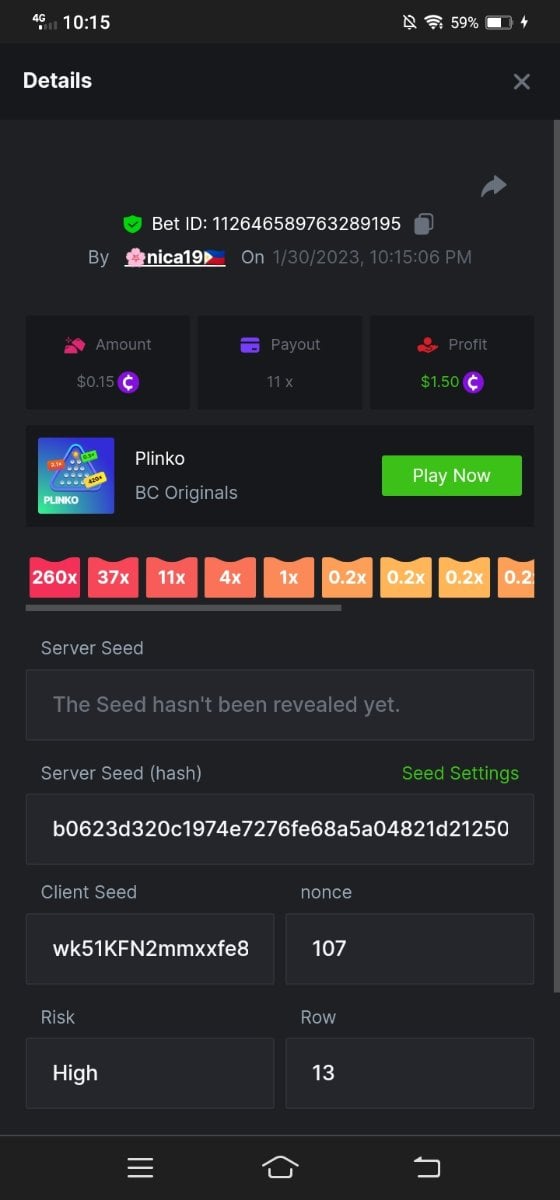The image size is (560, 1200).
Task: Select the 37x multiplier chip
Action: [x=113, y=577]
